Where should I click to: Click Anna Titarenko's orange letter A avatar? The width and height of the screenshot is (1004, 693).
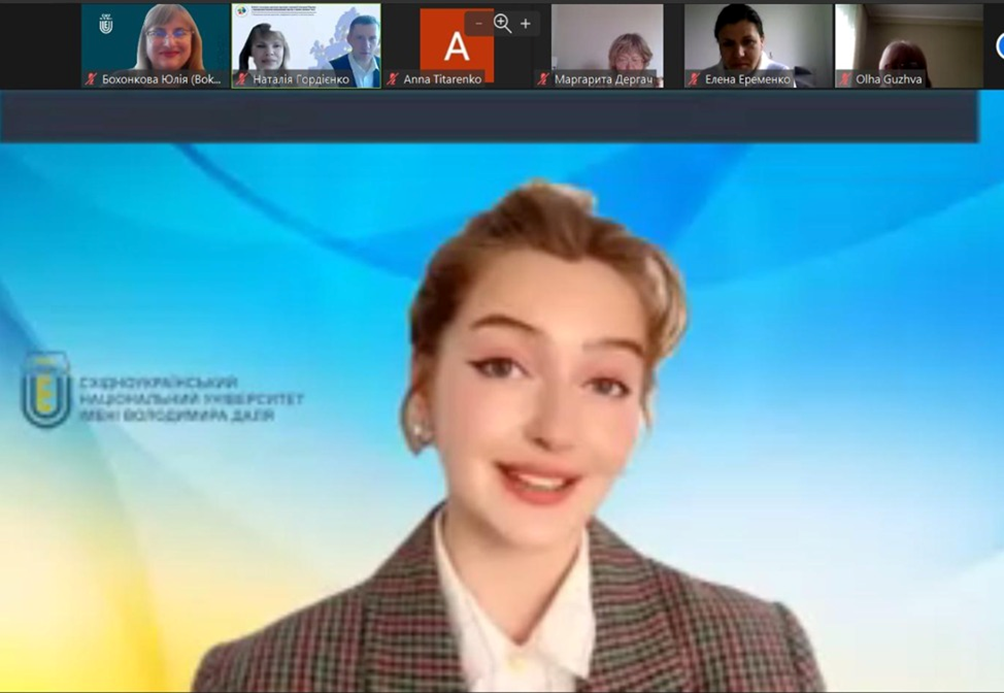[456, 45]
